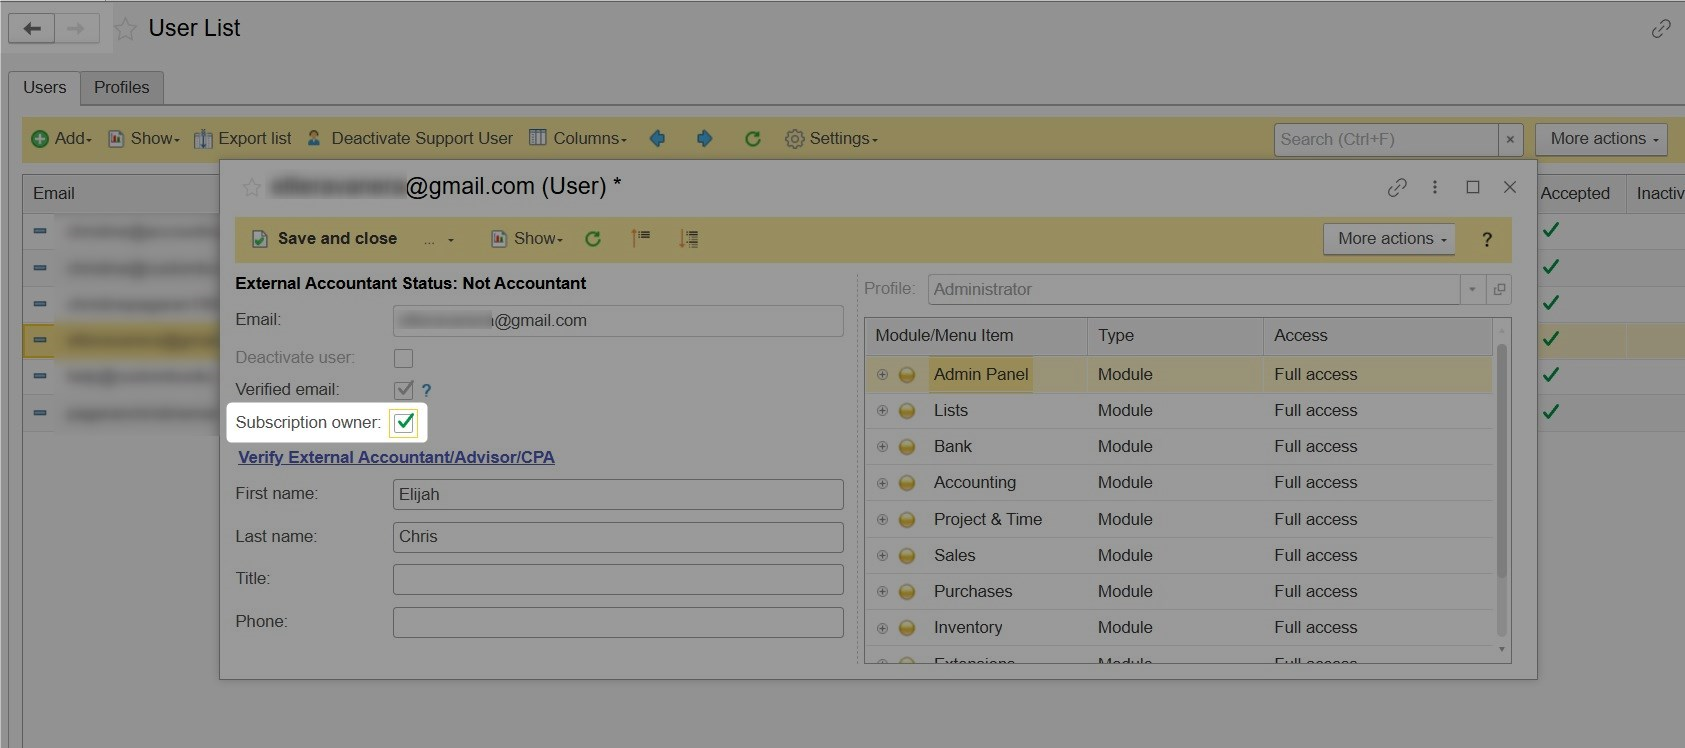Open the Settings dropdown in the list toolbar

[831, 139]
